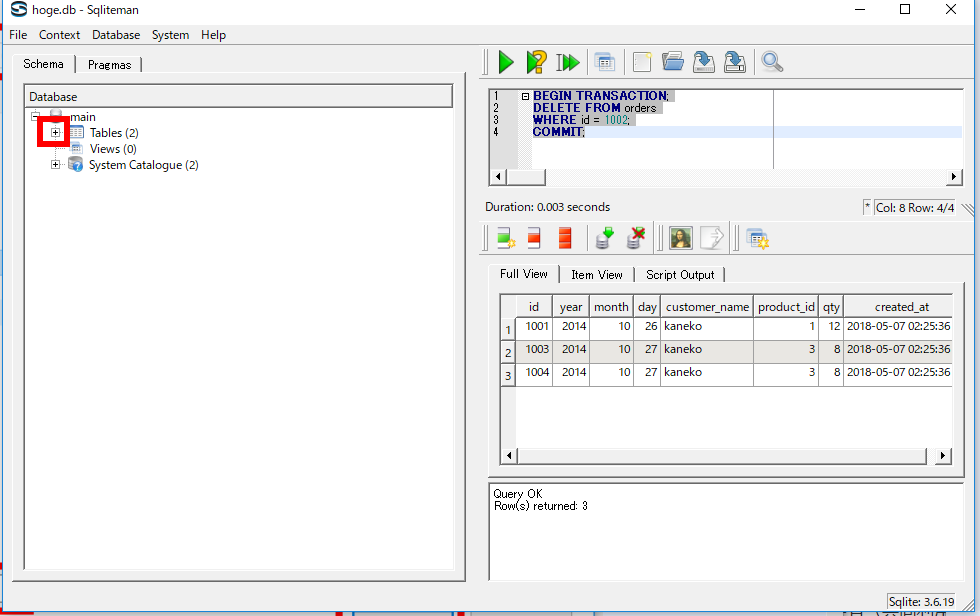Click the day cell 26 in row 1

click(648, 326)
